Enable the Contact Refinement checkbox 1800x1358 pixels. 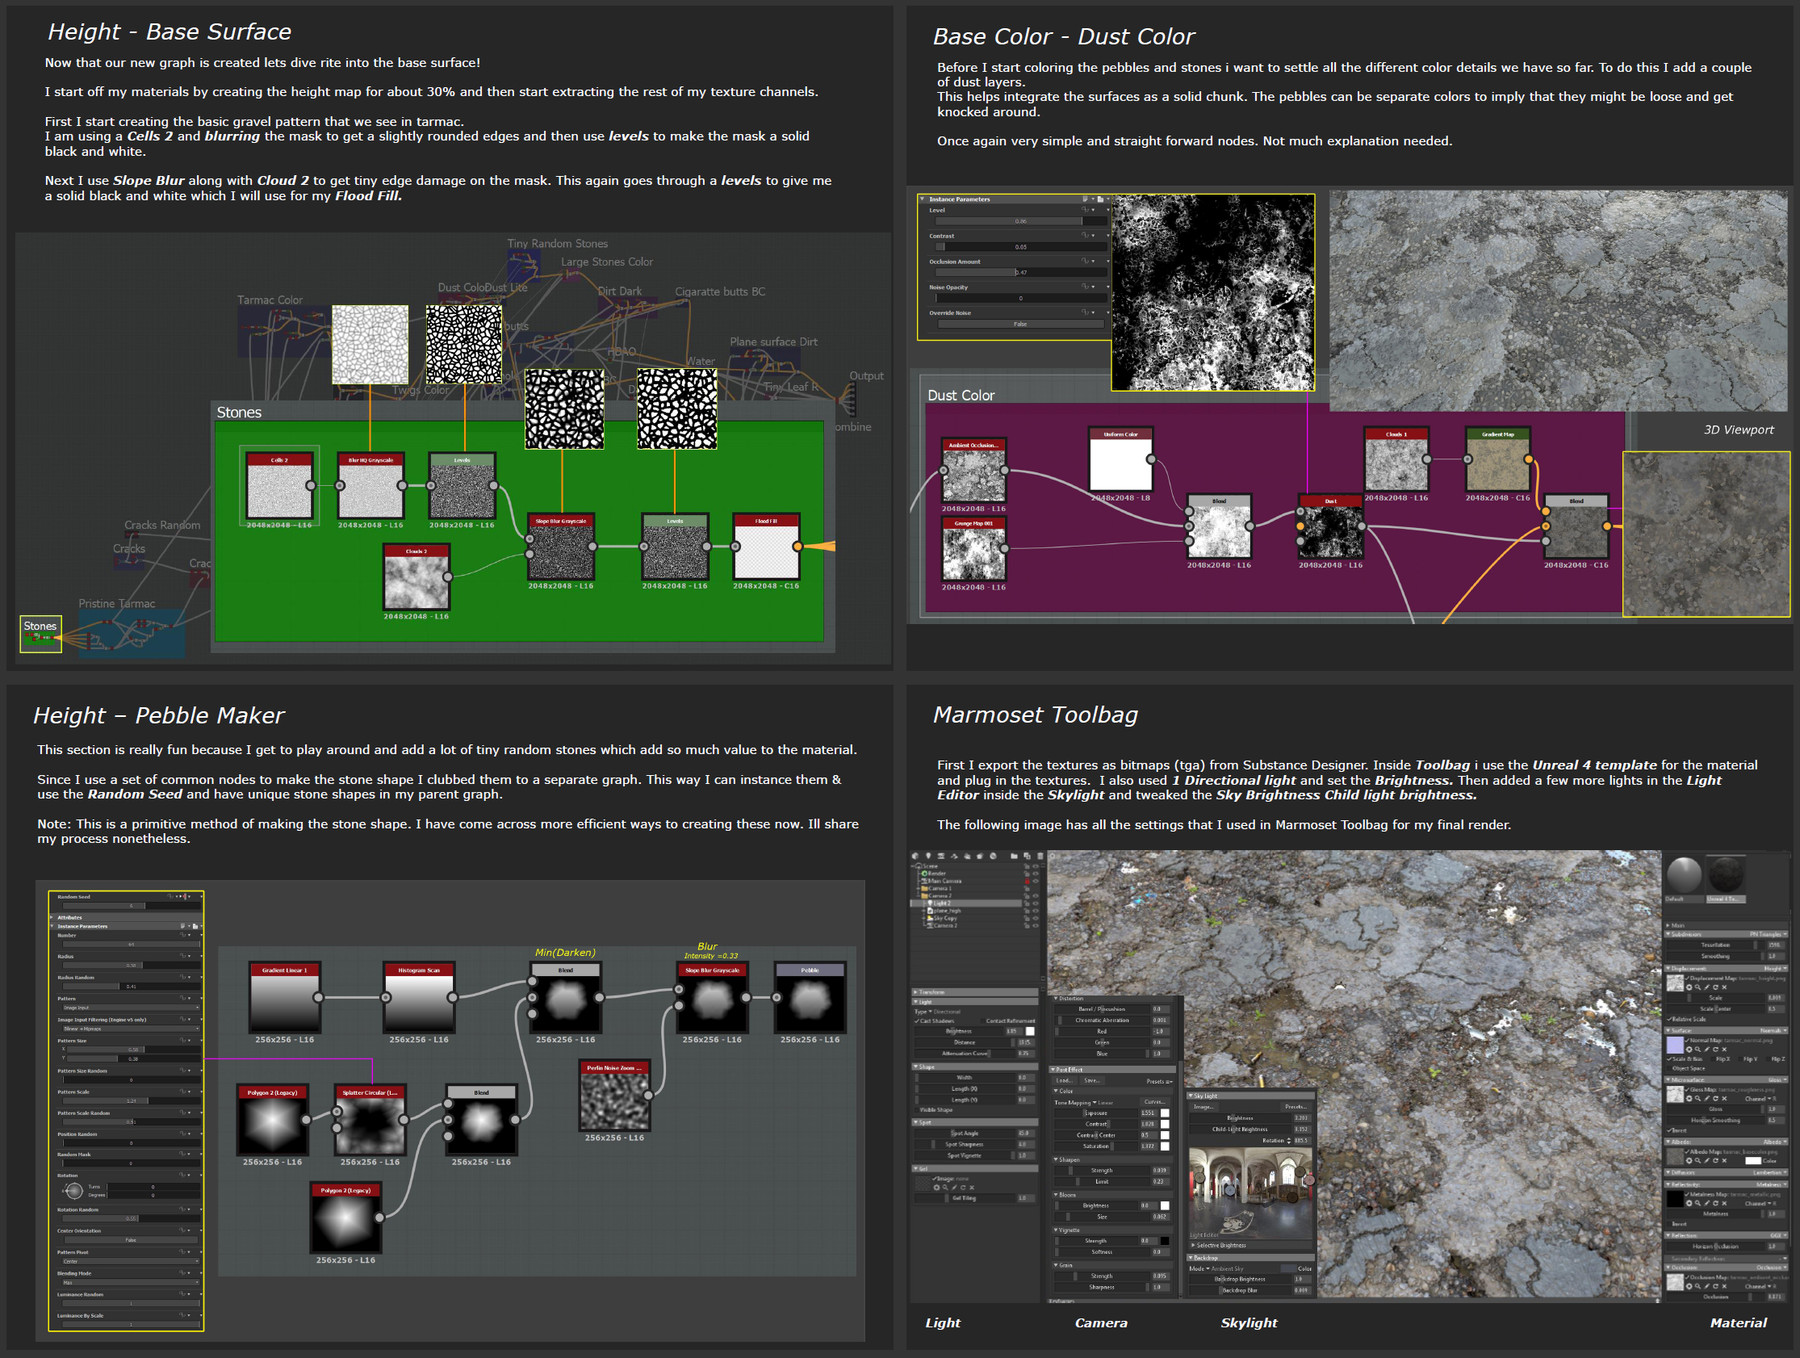click(x=982, y=1021)
